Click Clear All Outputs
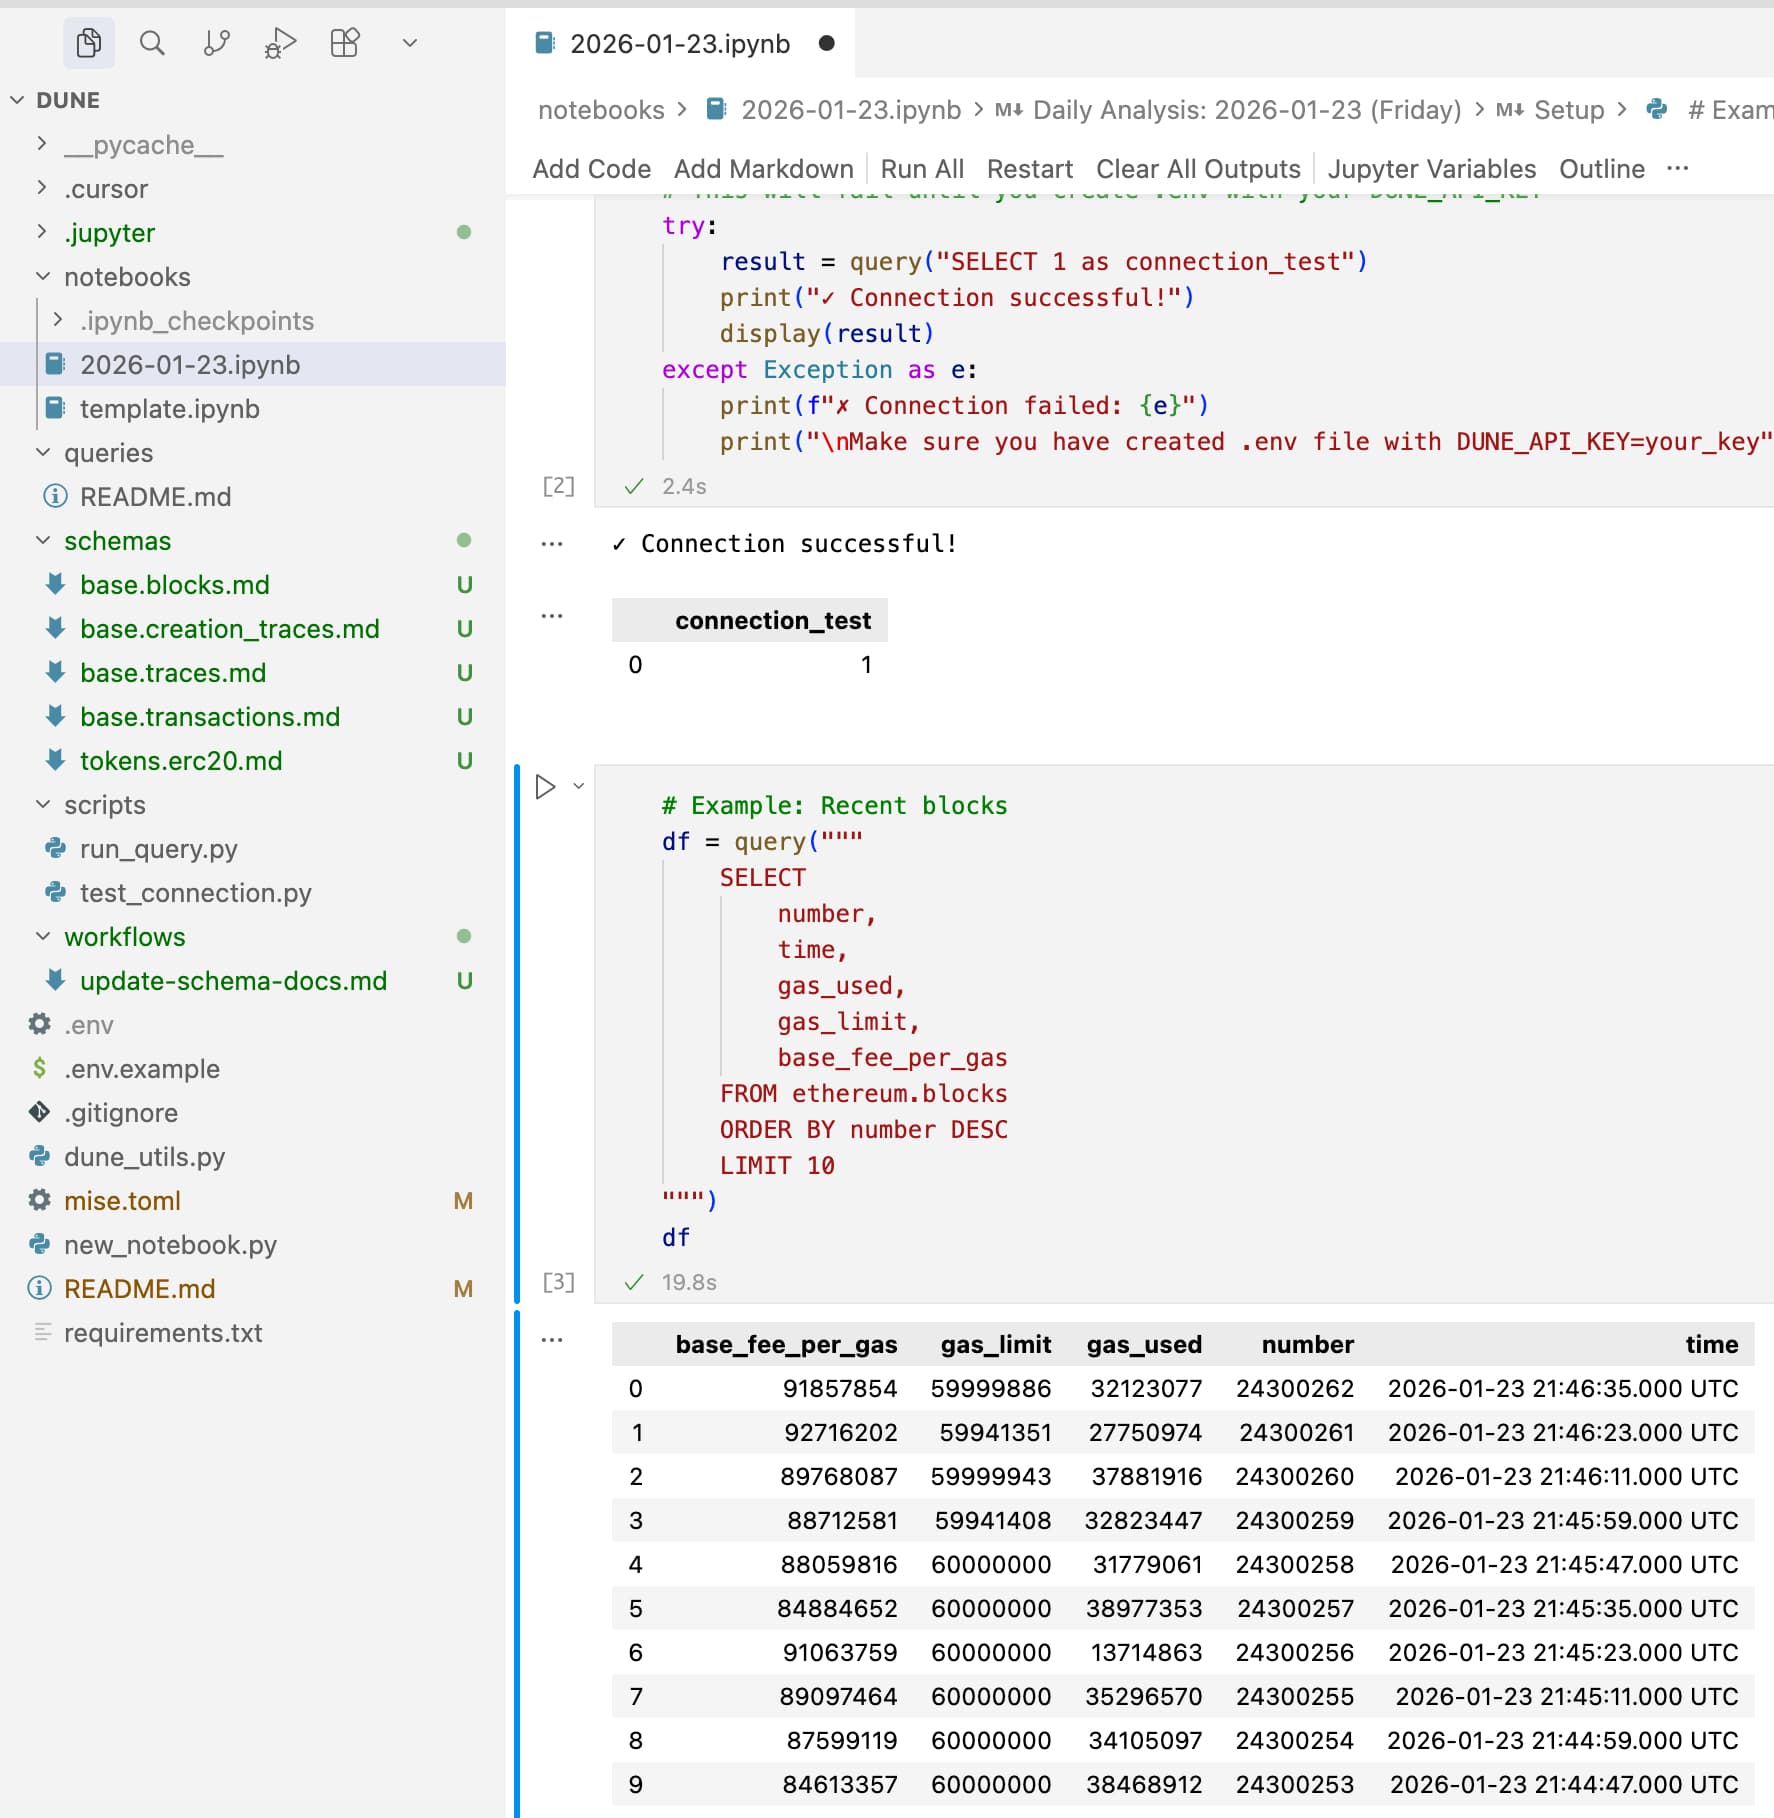This screenshot has height=1818, width=1774. click(x=1197, y=169)
